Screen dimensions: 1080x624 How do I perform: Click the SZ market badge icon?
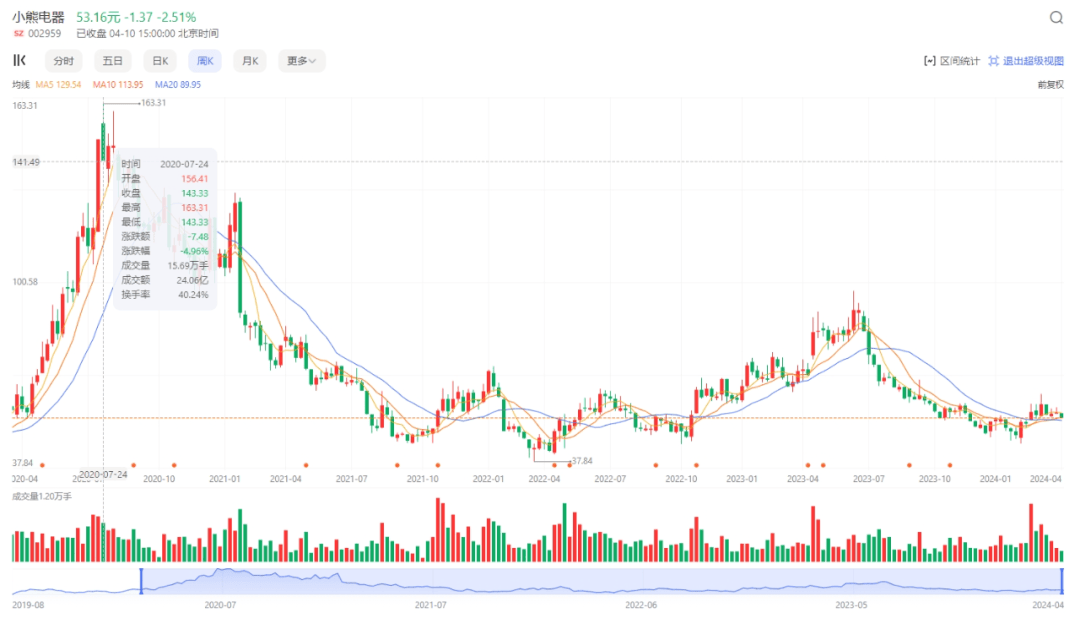tap(18, 33)
